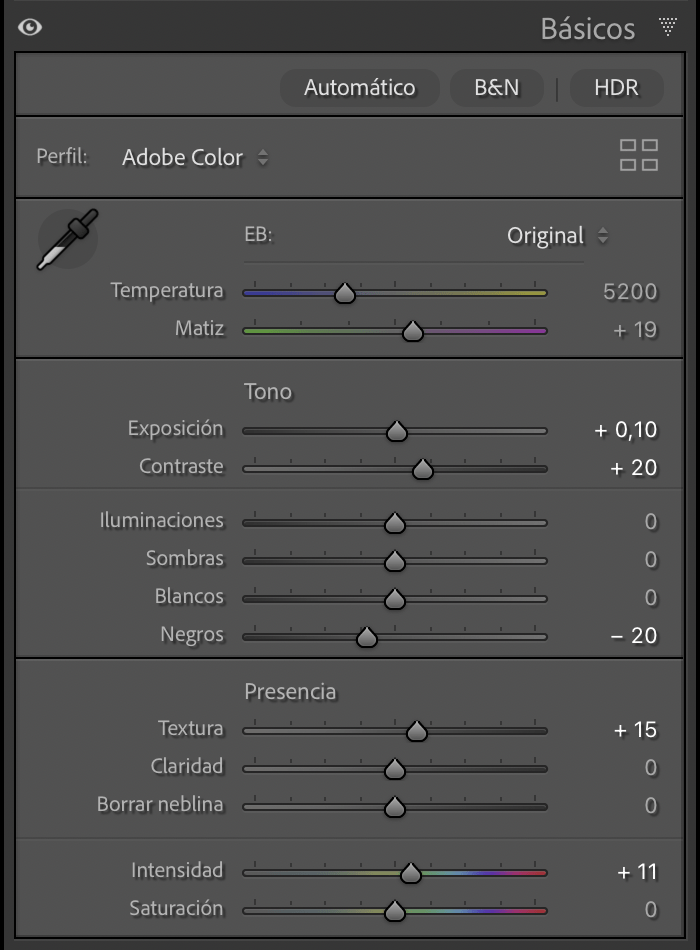700x950 pixels.
Task: Click the Matiz slider handle
Action: (x=412, y=331)
